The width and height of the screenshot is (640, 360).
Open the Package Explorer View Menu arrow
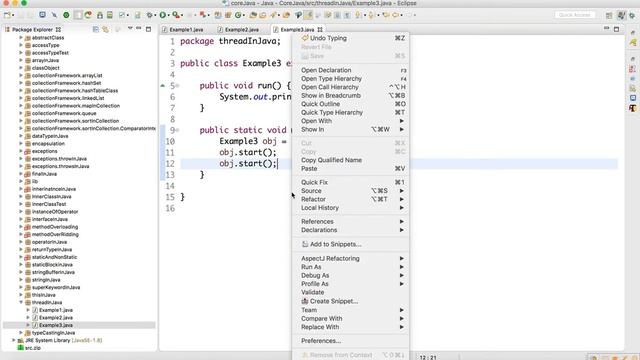click(x=130, y=29)
